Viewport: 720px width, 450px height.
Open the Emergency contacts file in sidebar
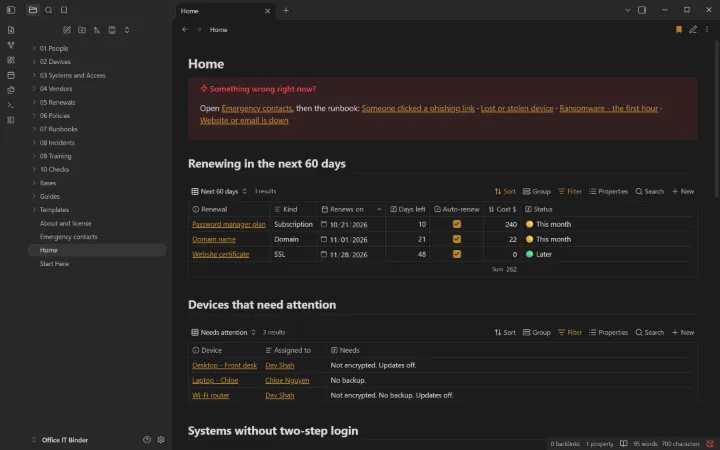point(68,236)
